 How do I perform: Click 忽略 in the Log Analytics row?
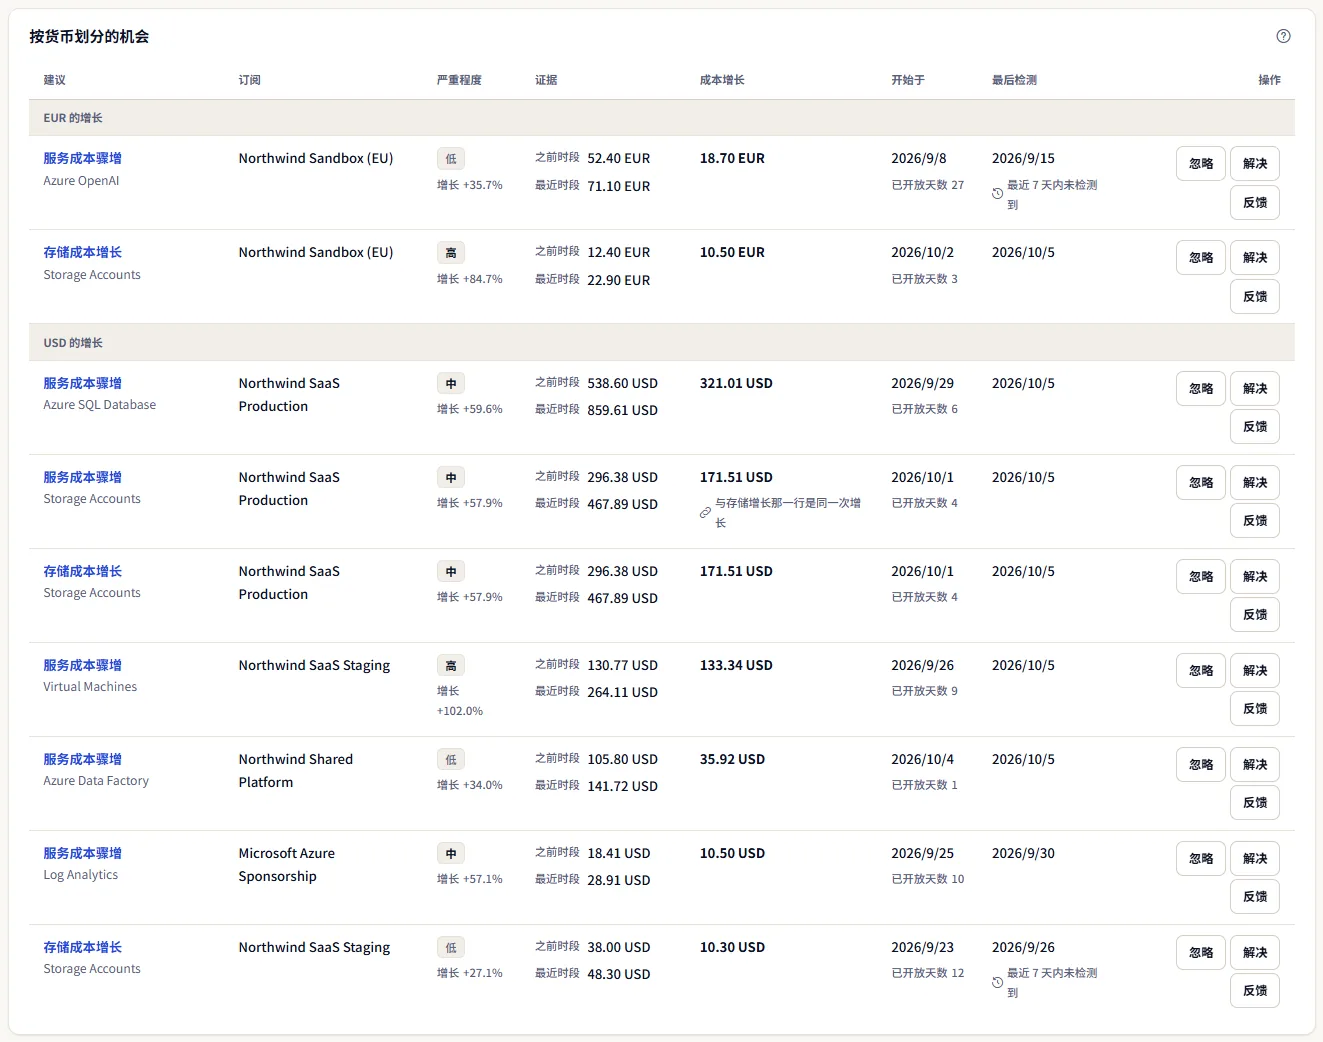1201,859
